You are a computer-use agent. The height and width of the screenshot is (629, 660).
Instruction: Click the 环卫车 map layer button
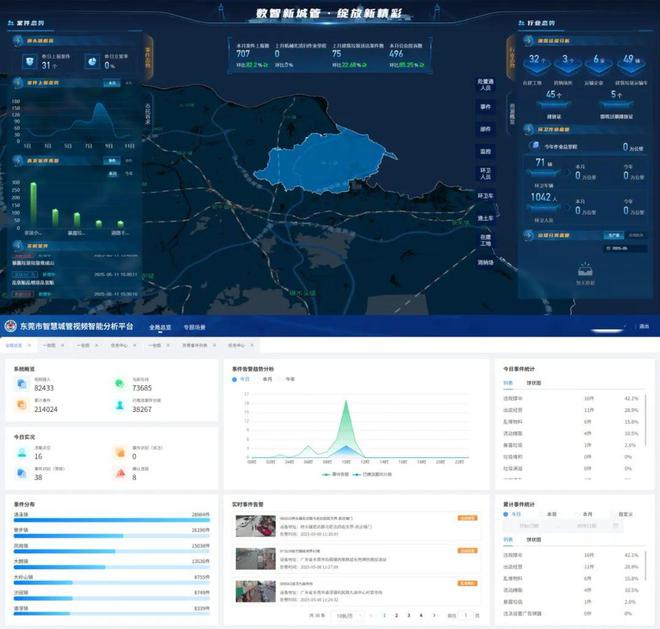(x=485, y=196)
